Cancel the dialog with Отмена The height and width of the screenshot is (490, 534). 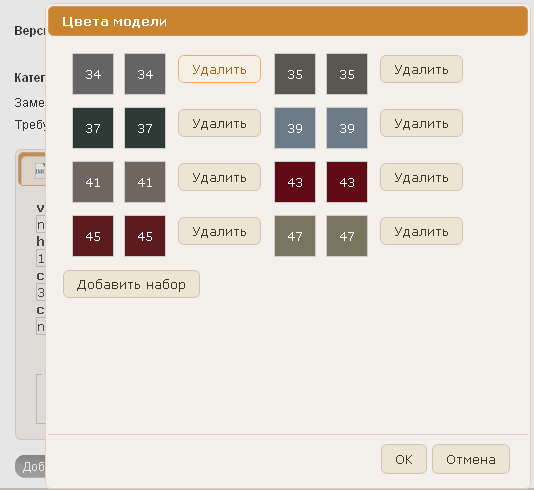point(471,459)
